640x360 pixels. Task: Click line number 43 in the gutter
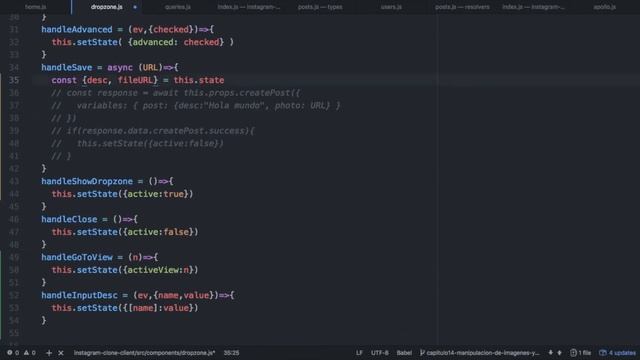point(14,181)
